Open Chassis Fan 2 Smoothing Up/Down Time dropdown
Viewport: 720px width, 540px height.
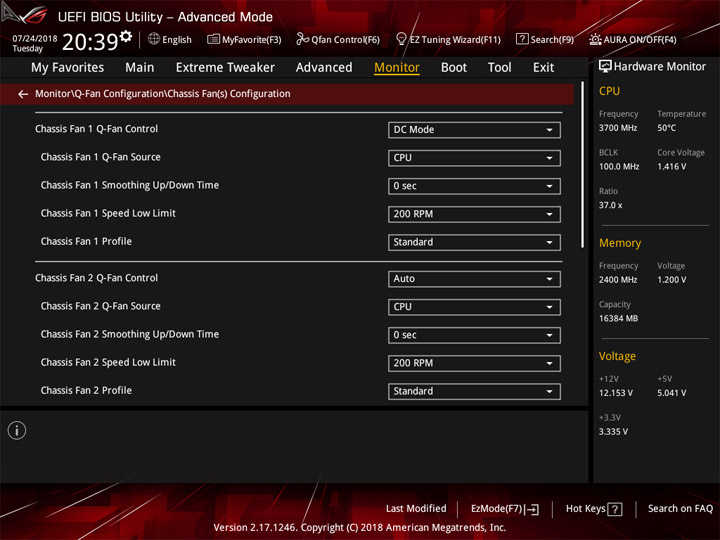point(474,335)
